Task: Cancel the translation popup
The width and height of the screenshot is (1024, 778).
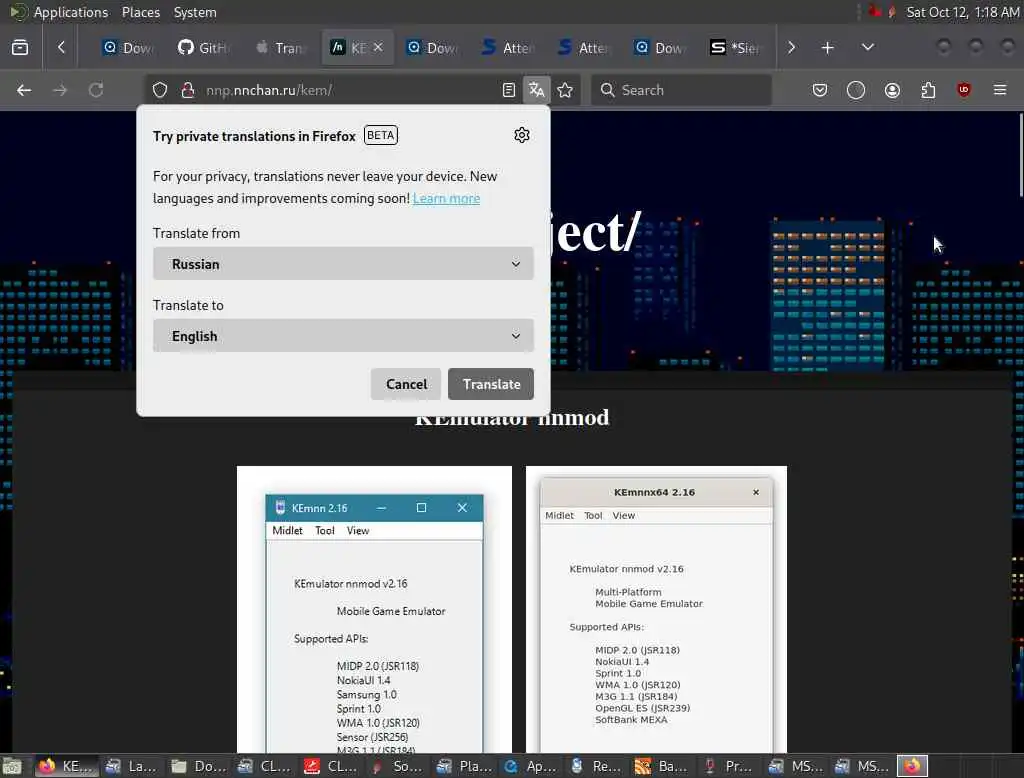Action: coord(406,384)
